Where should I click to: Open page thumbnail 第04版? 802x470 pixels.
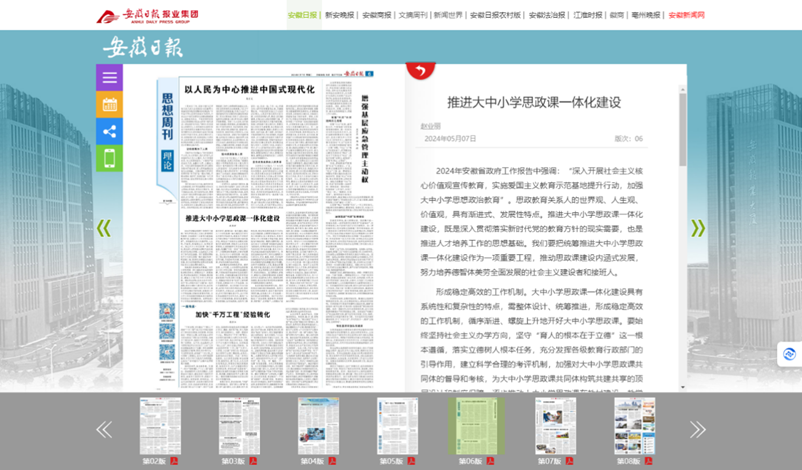click(x=318, y=426)
